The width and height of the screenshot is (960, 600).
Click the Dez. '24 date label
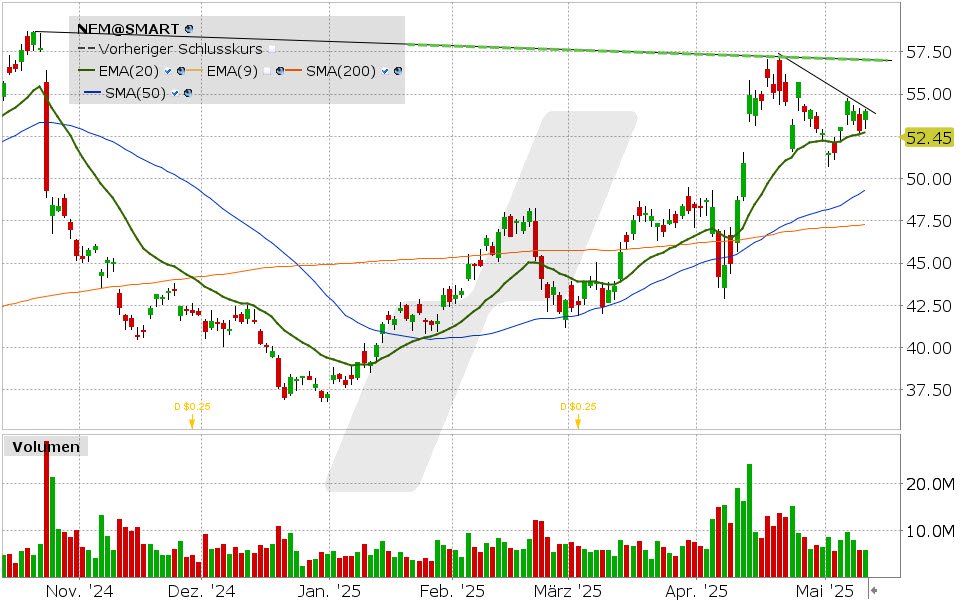(x=201, y=591)
